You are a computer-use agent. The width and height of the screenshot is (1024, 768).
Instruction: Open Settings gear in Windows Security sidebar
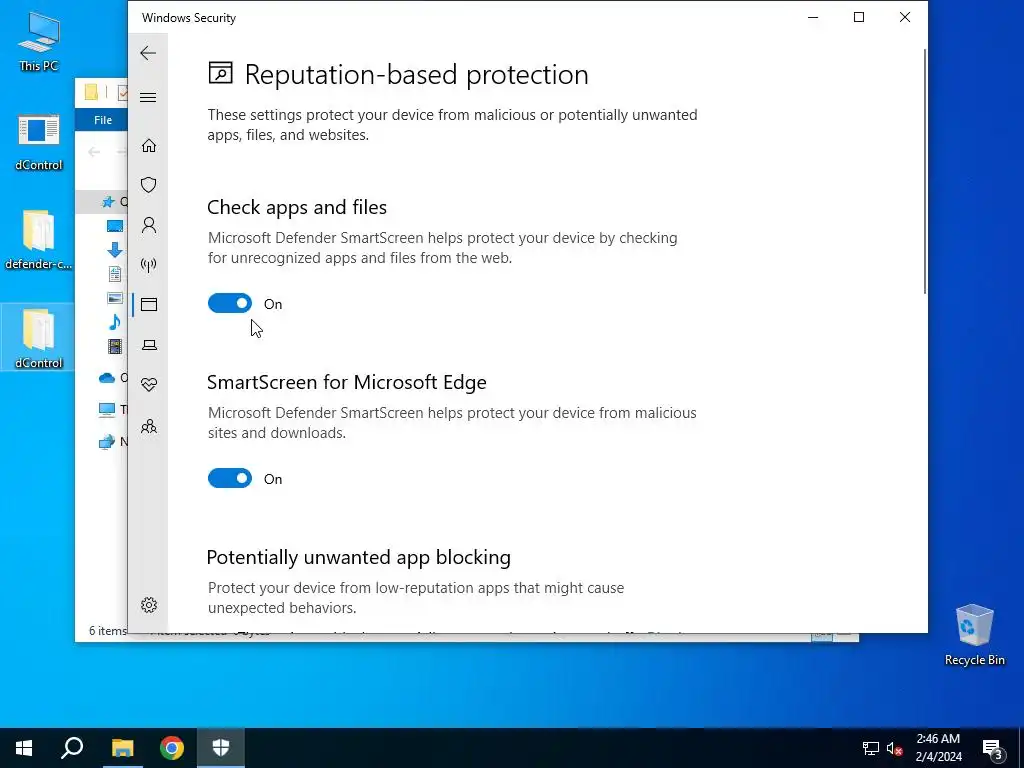coord(149,605)
